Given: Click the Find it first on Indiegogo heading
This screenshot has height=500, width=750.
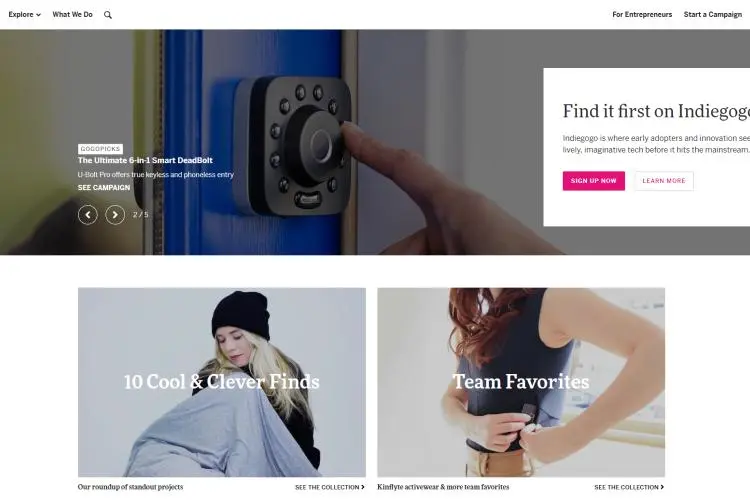Looking at the screenshot, I should coord(656,111).
